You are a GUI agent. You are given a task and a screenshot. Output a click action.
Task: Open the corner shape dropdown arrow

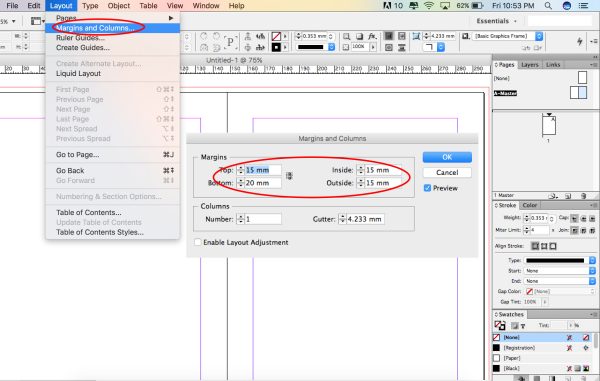pos(441,47)
